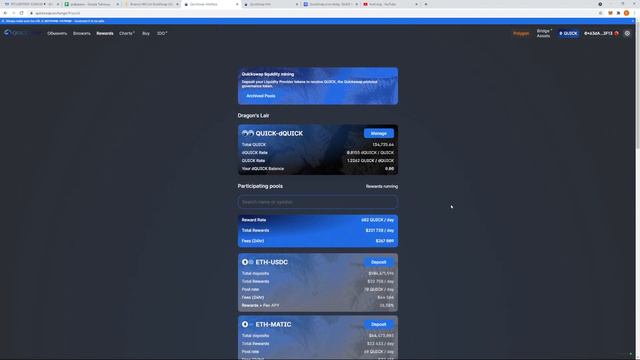Open a new browser tab with plus
The height and width of the screenshot is (360, 640).
point(426,4)
